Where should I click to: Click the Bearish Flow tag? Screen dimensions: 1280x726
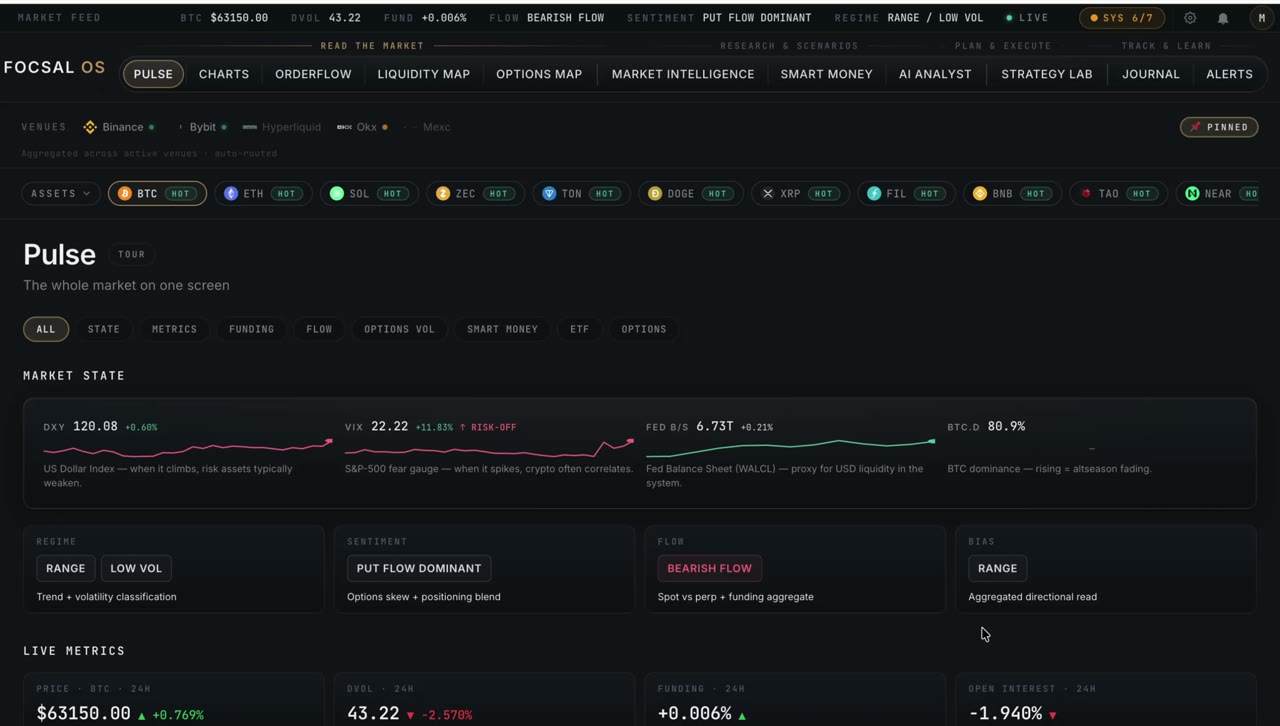[x=710, y=568]
